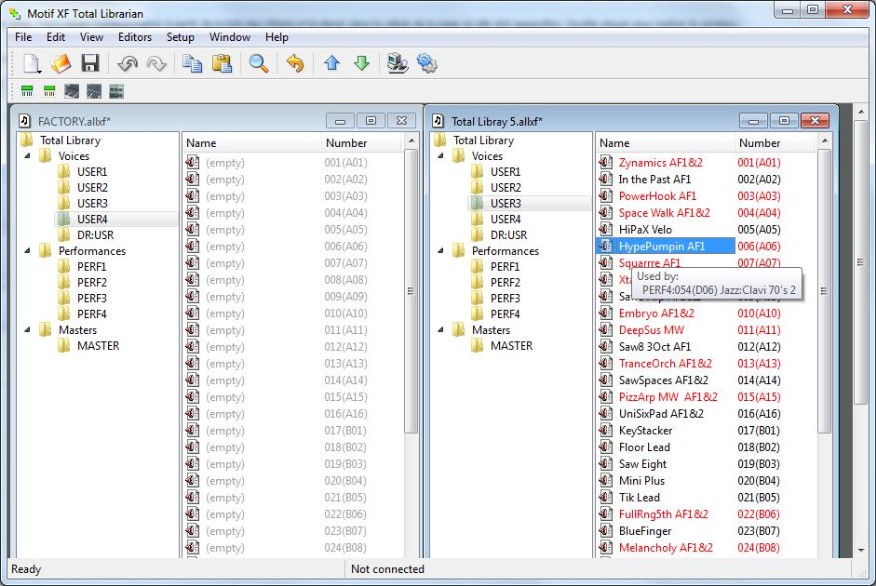Click folder icon of PERF3 in FACTORY window
Image resolution: width=876 pixels, height=586 pixels.
coord(64,298)
